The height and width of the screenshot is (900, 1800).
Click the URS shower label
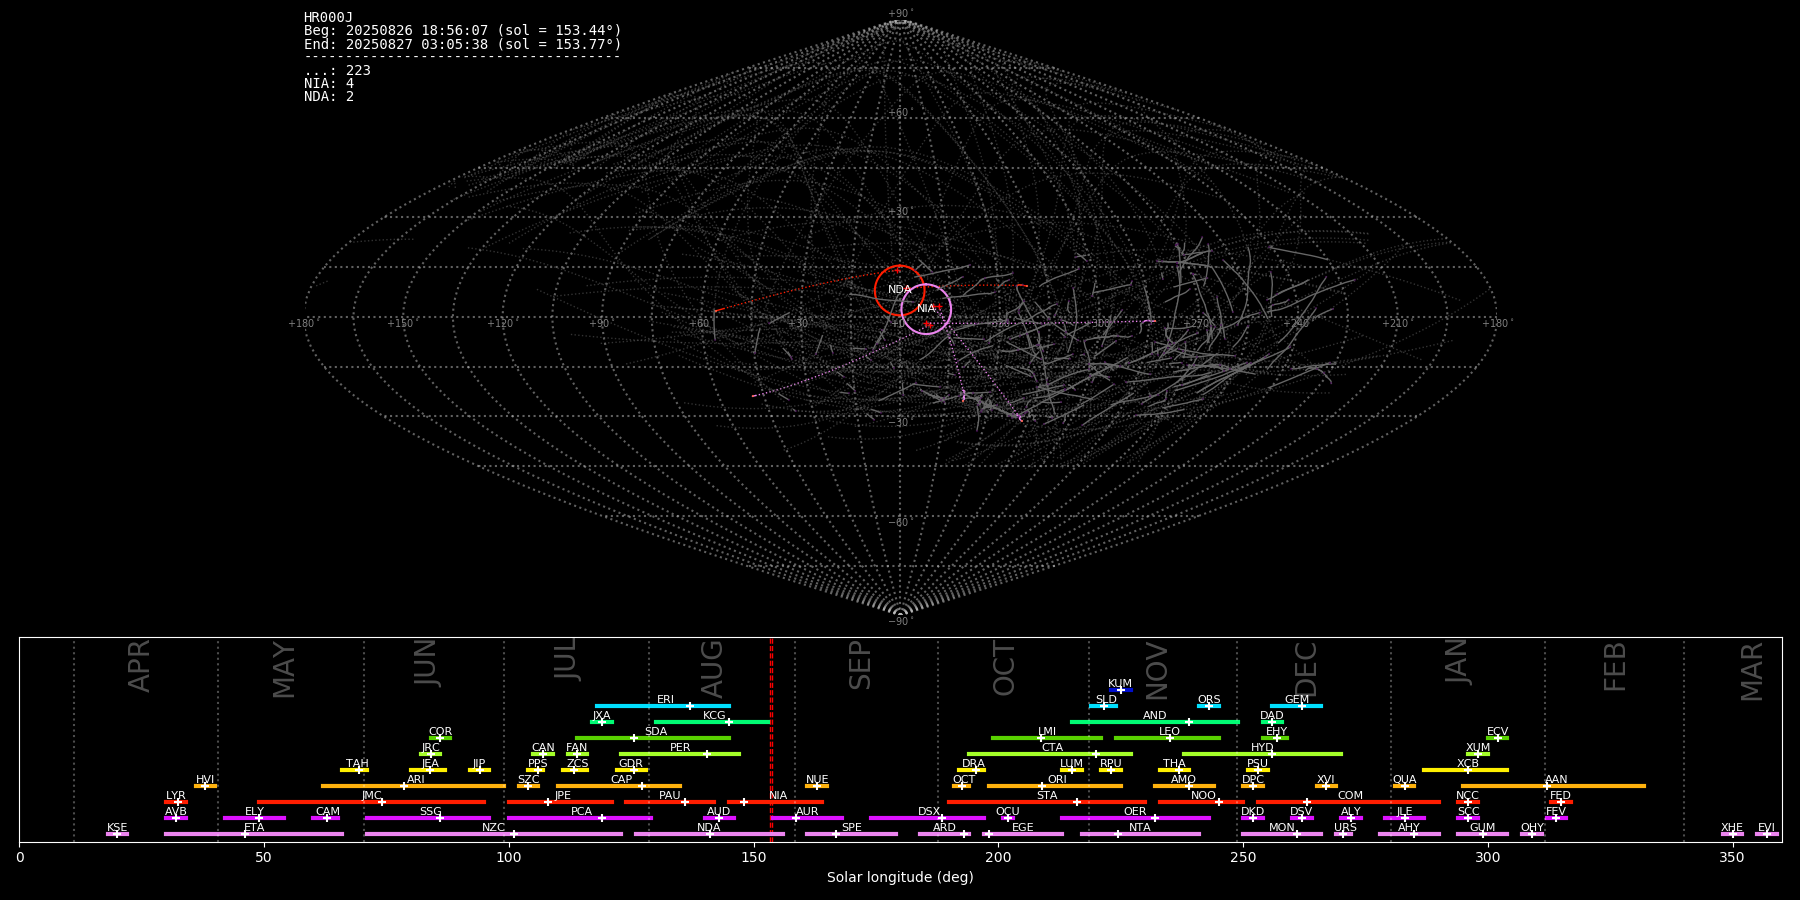point(1346,827)
